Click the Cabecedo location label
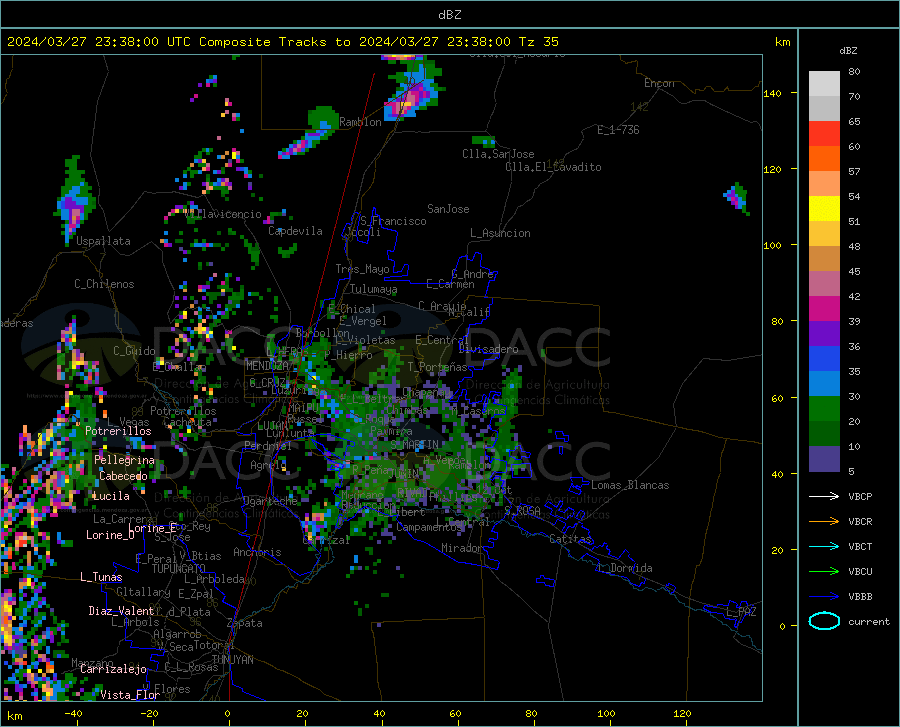This screenshot has width=900, height=727. click(x=123, y=476)
